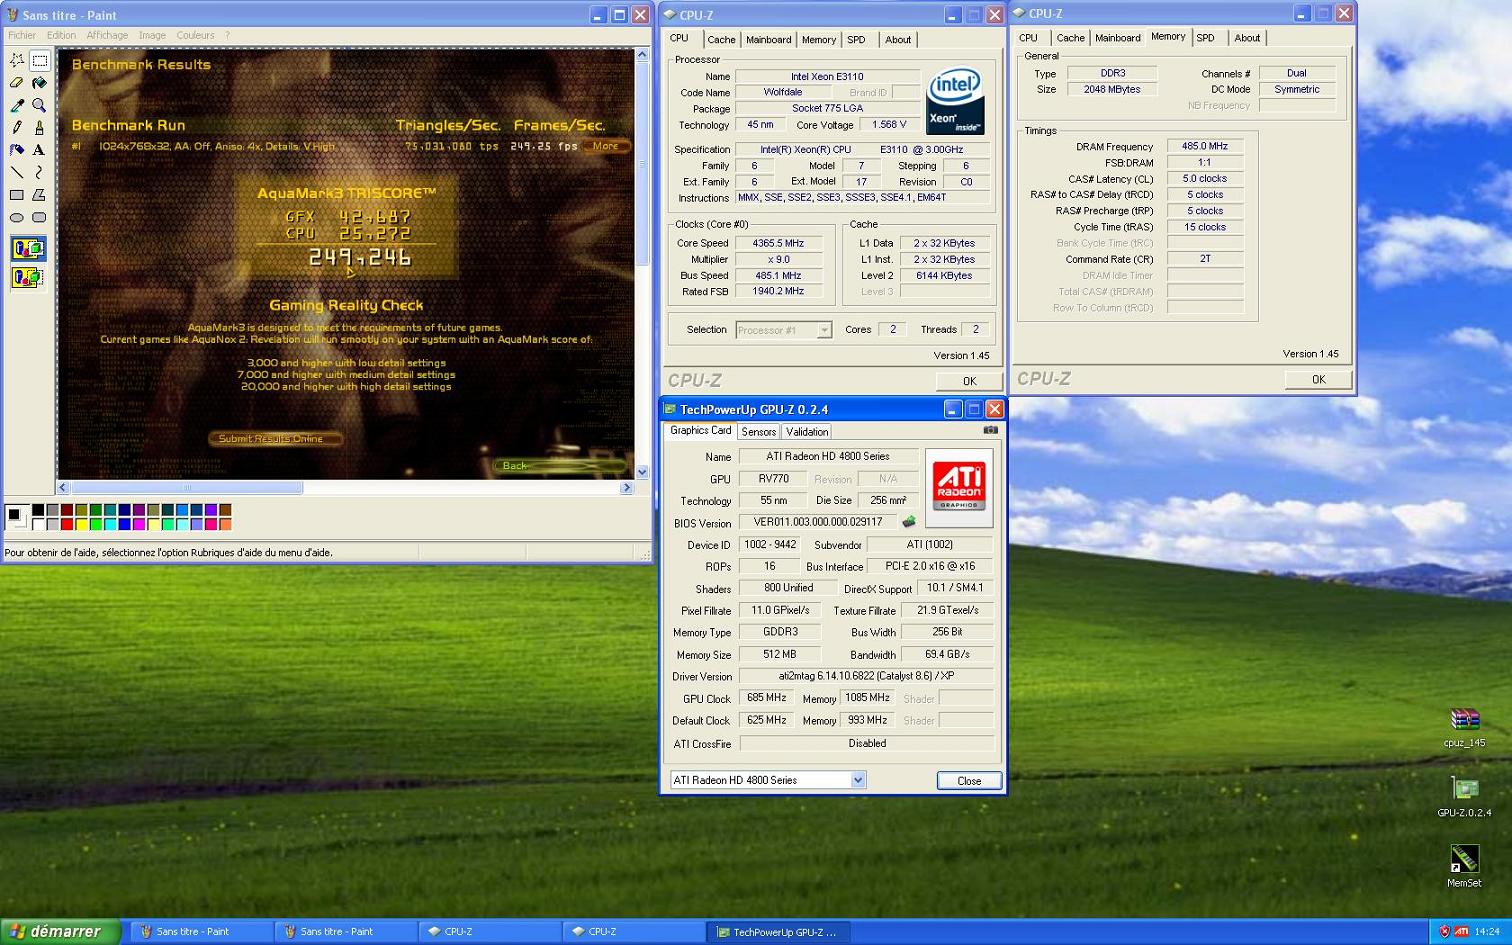The image size is (1512, 945).
Task: Switch to the Mainboard tab in left CPU-Z window
Action: coord(768,40)
